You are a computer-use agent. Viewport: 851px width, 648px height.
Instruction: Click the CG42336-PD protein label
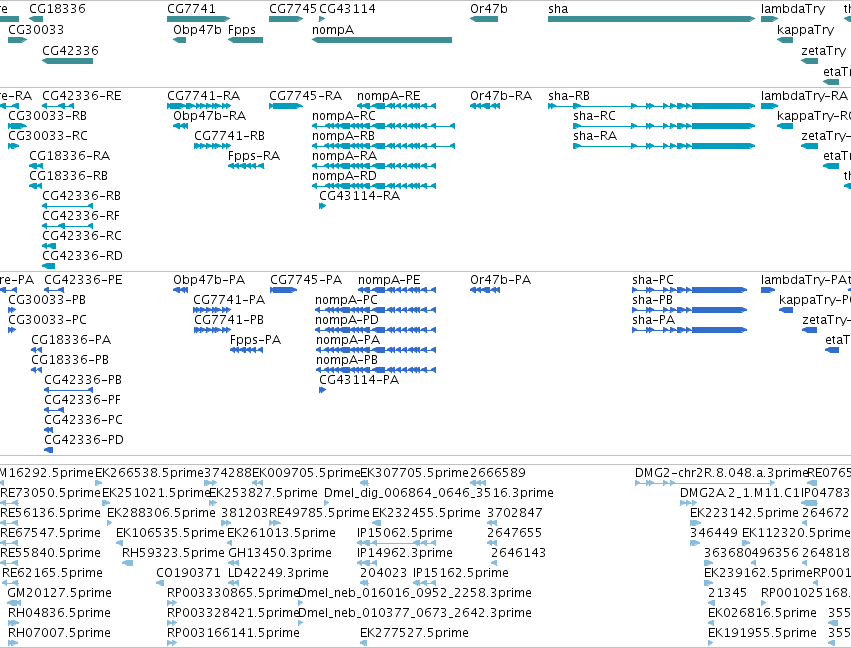tap(84, 440)
